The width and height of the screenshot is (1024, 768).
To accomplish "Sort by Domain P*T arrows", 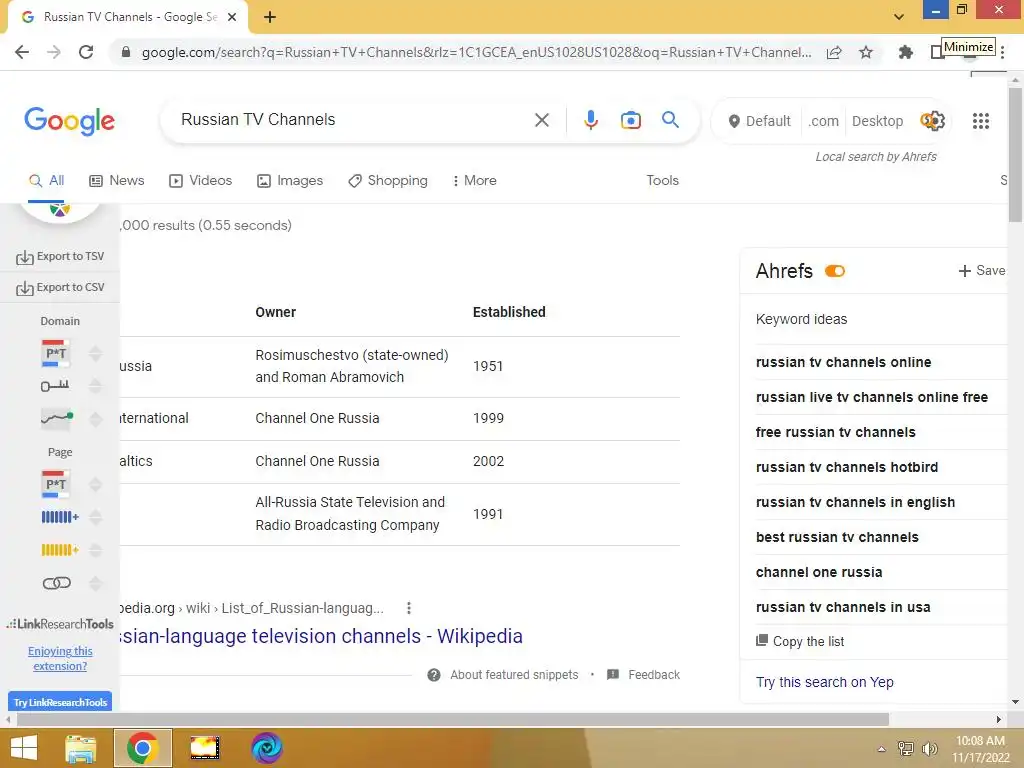I will click(95, 353).
